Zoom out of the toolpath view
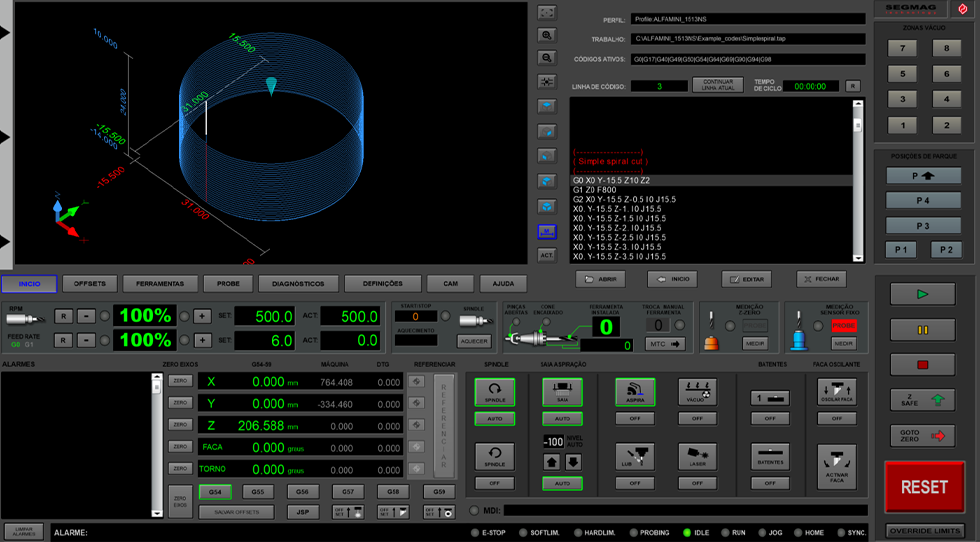The width and height of the screenshot is (980, 542). (547, 58)
